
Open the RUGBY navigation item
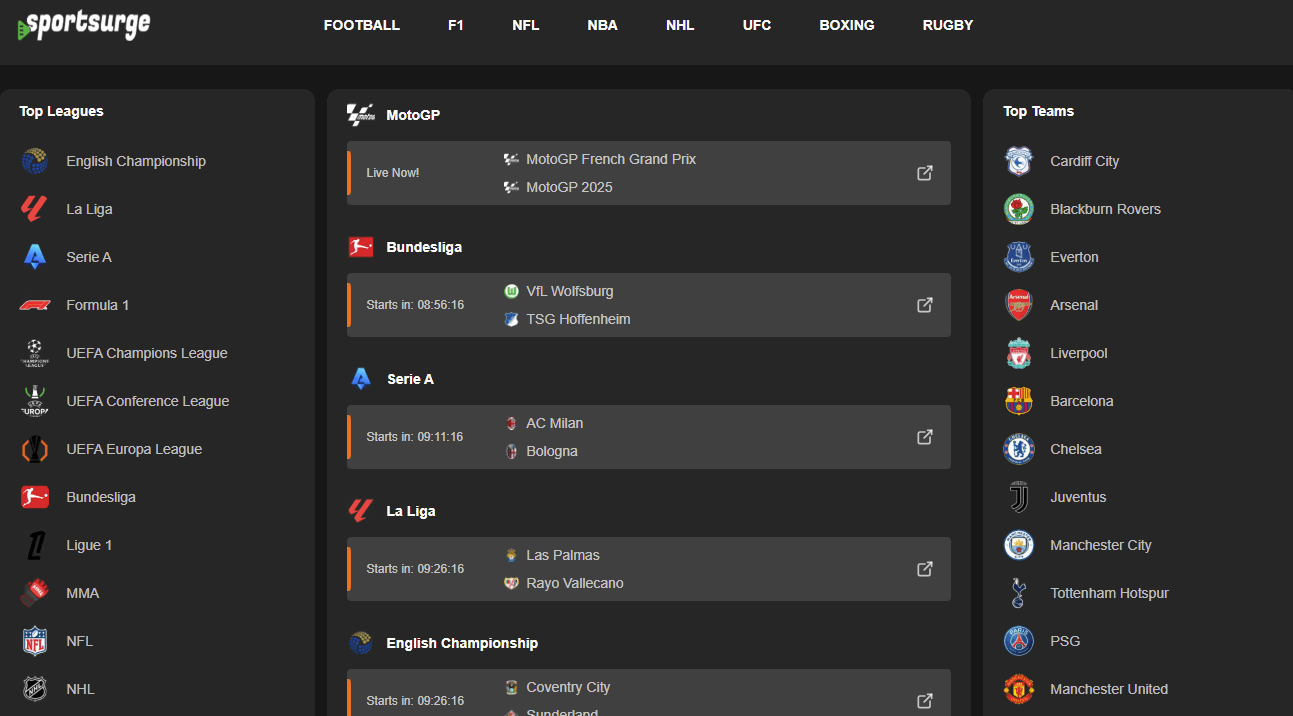click(x=948, y=25)
